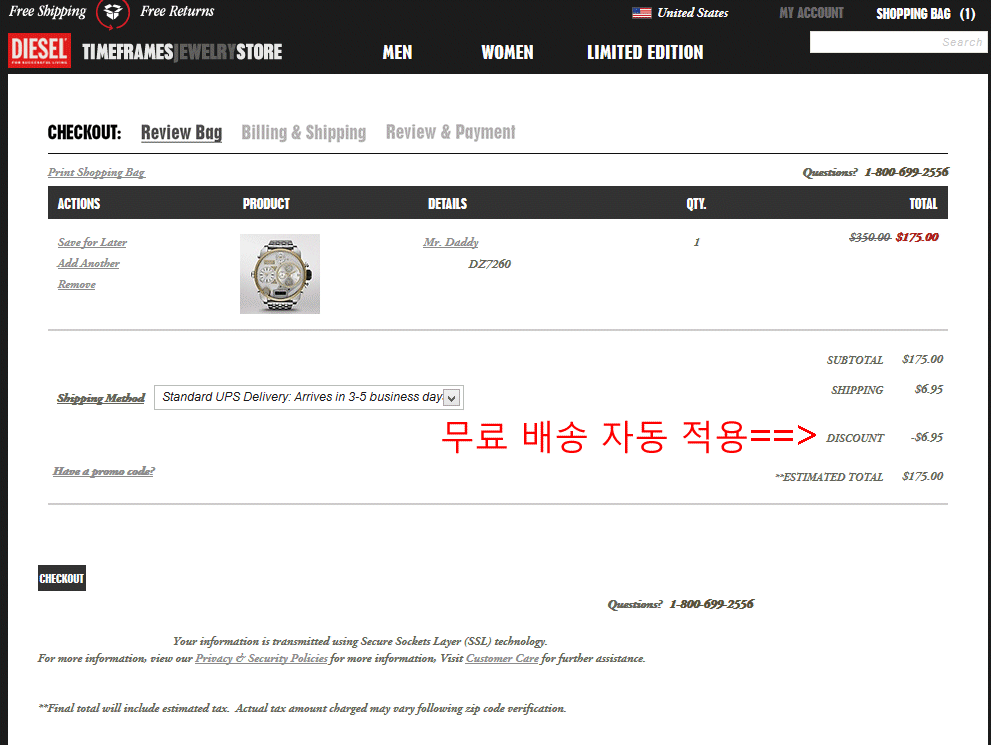Click into the Search field
This screenshot has width=991, height=745.
click(898, 42)
